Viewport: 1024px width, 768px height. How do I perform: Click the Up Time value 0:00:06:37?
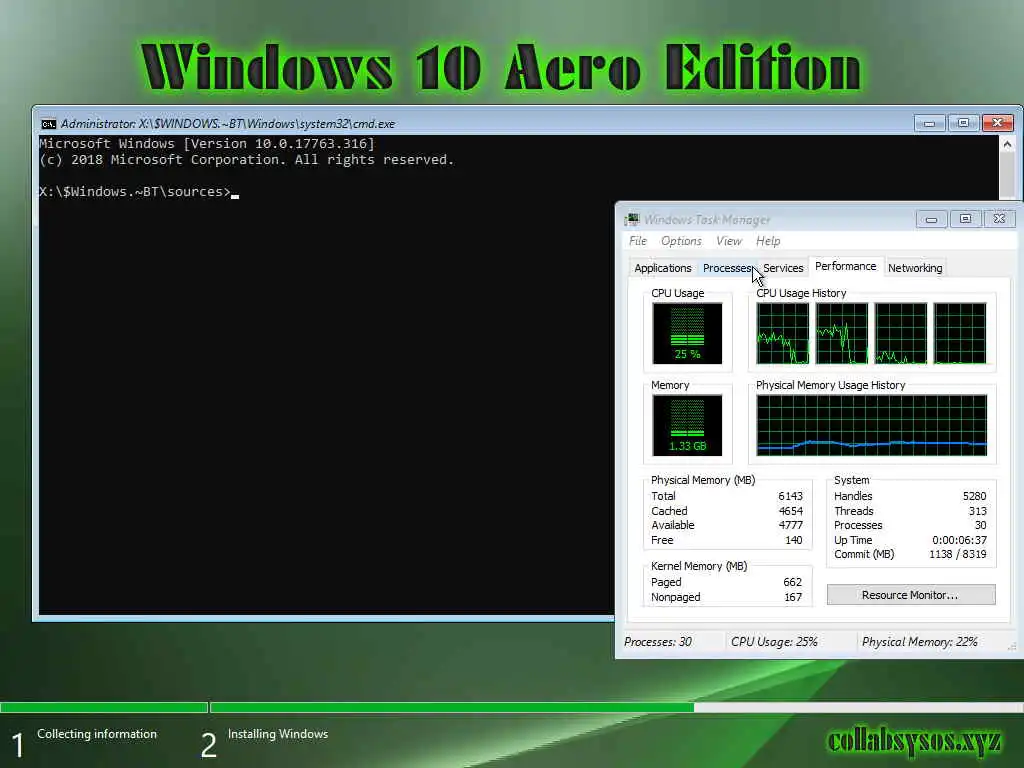click(x=959, y=540)
